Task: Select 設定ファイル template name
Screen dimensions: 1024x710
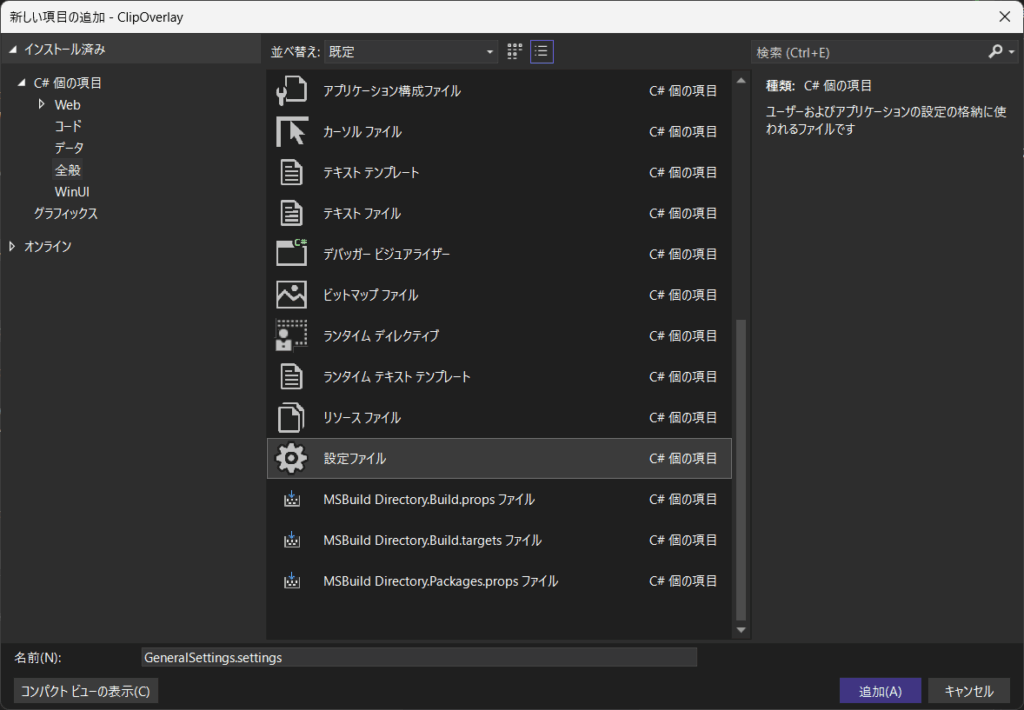Action: [355, 459]
